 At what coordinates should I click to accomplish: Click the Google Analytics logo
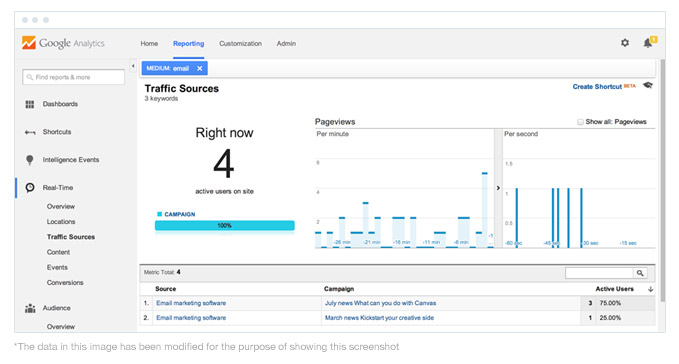(x=63, y=43)
